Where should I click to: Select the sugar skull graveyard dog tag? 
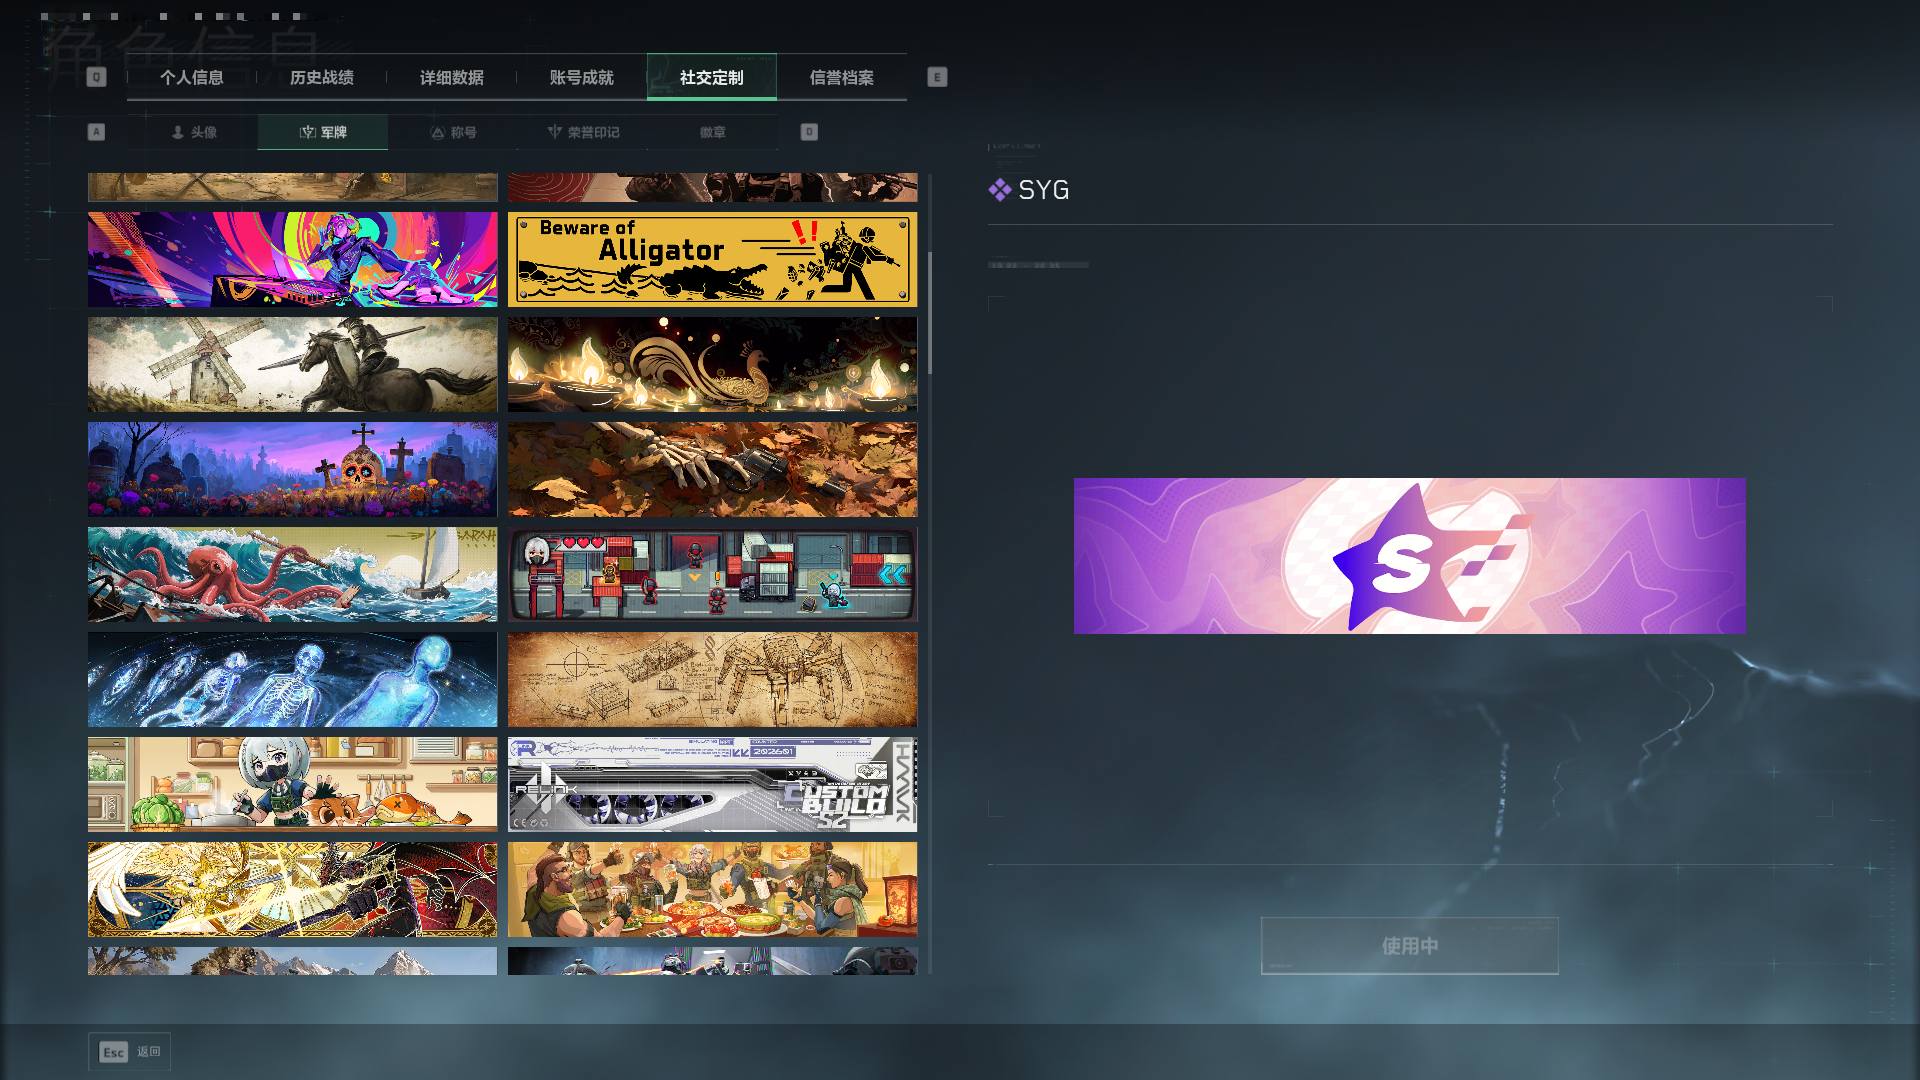point(292,469)
